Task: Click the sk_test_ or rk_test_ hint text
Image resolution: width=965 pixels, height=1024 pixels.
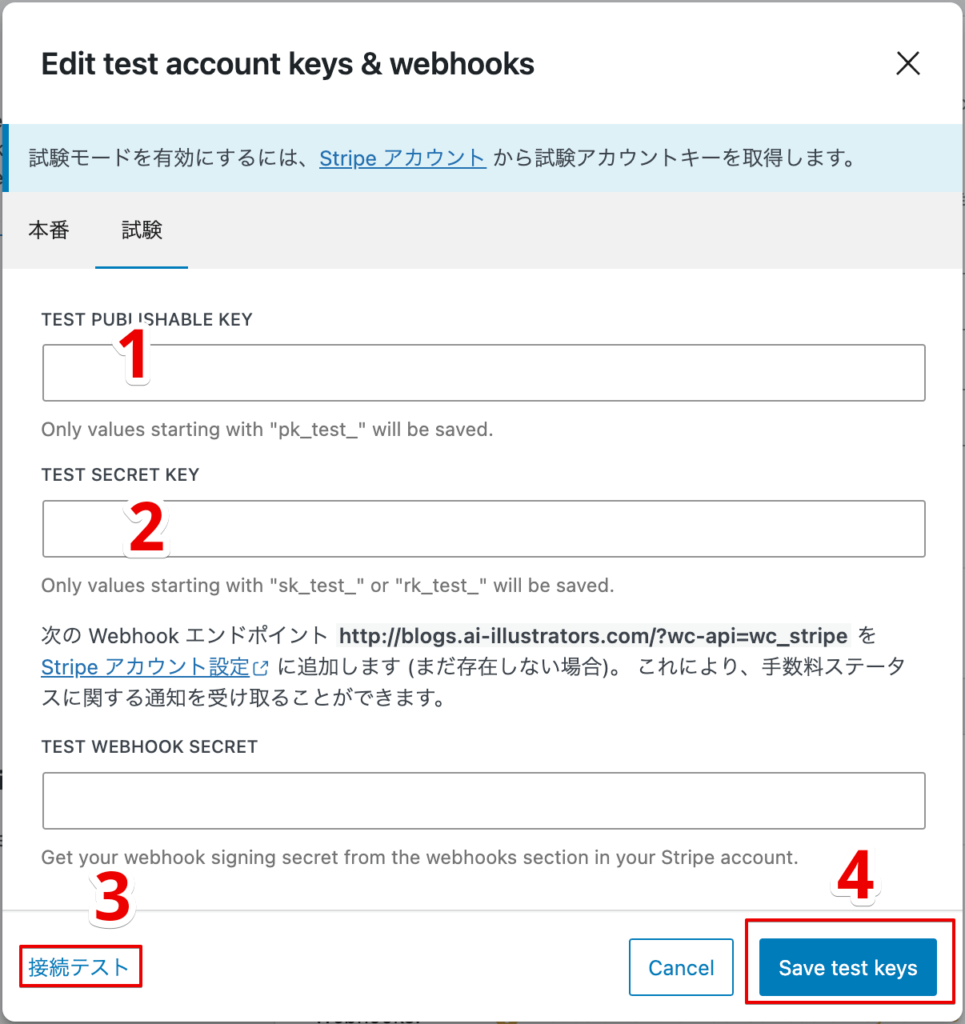Action: click(328, 585)
